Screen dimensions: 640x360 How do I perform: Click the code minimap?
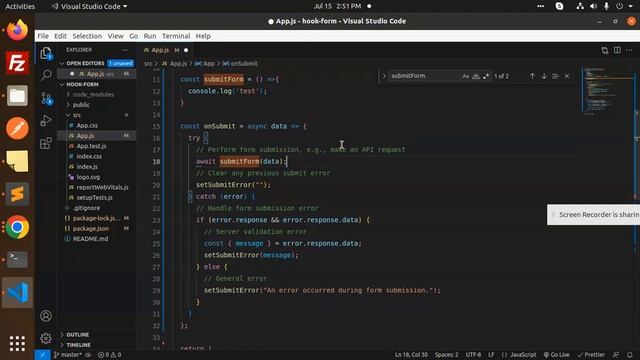tap(606, 91)
